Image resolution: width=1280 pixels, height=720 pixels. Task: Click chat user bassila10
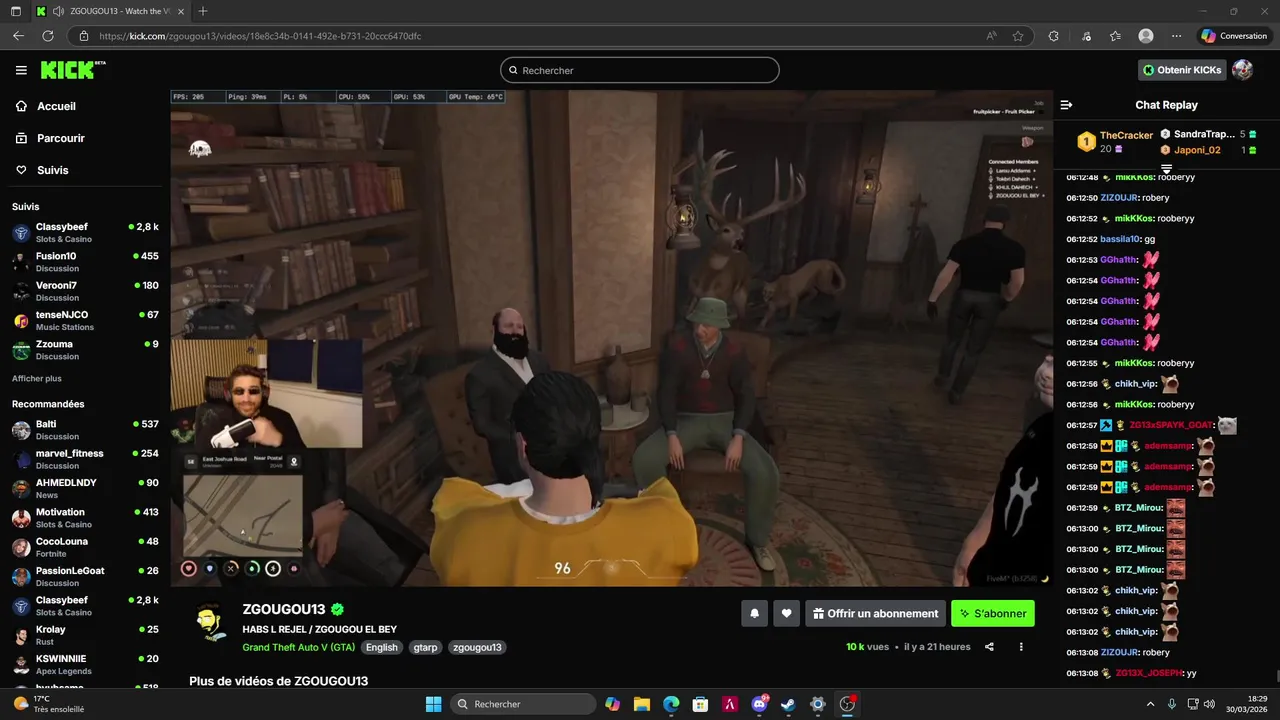1120,239
